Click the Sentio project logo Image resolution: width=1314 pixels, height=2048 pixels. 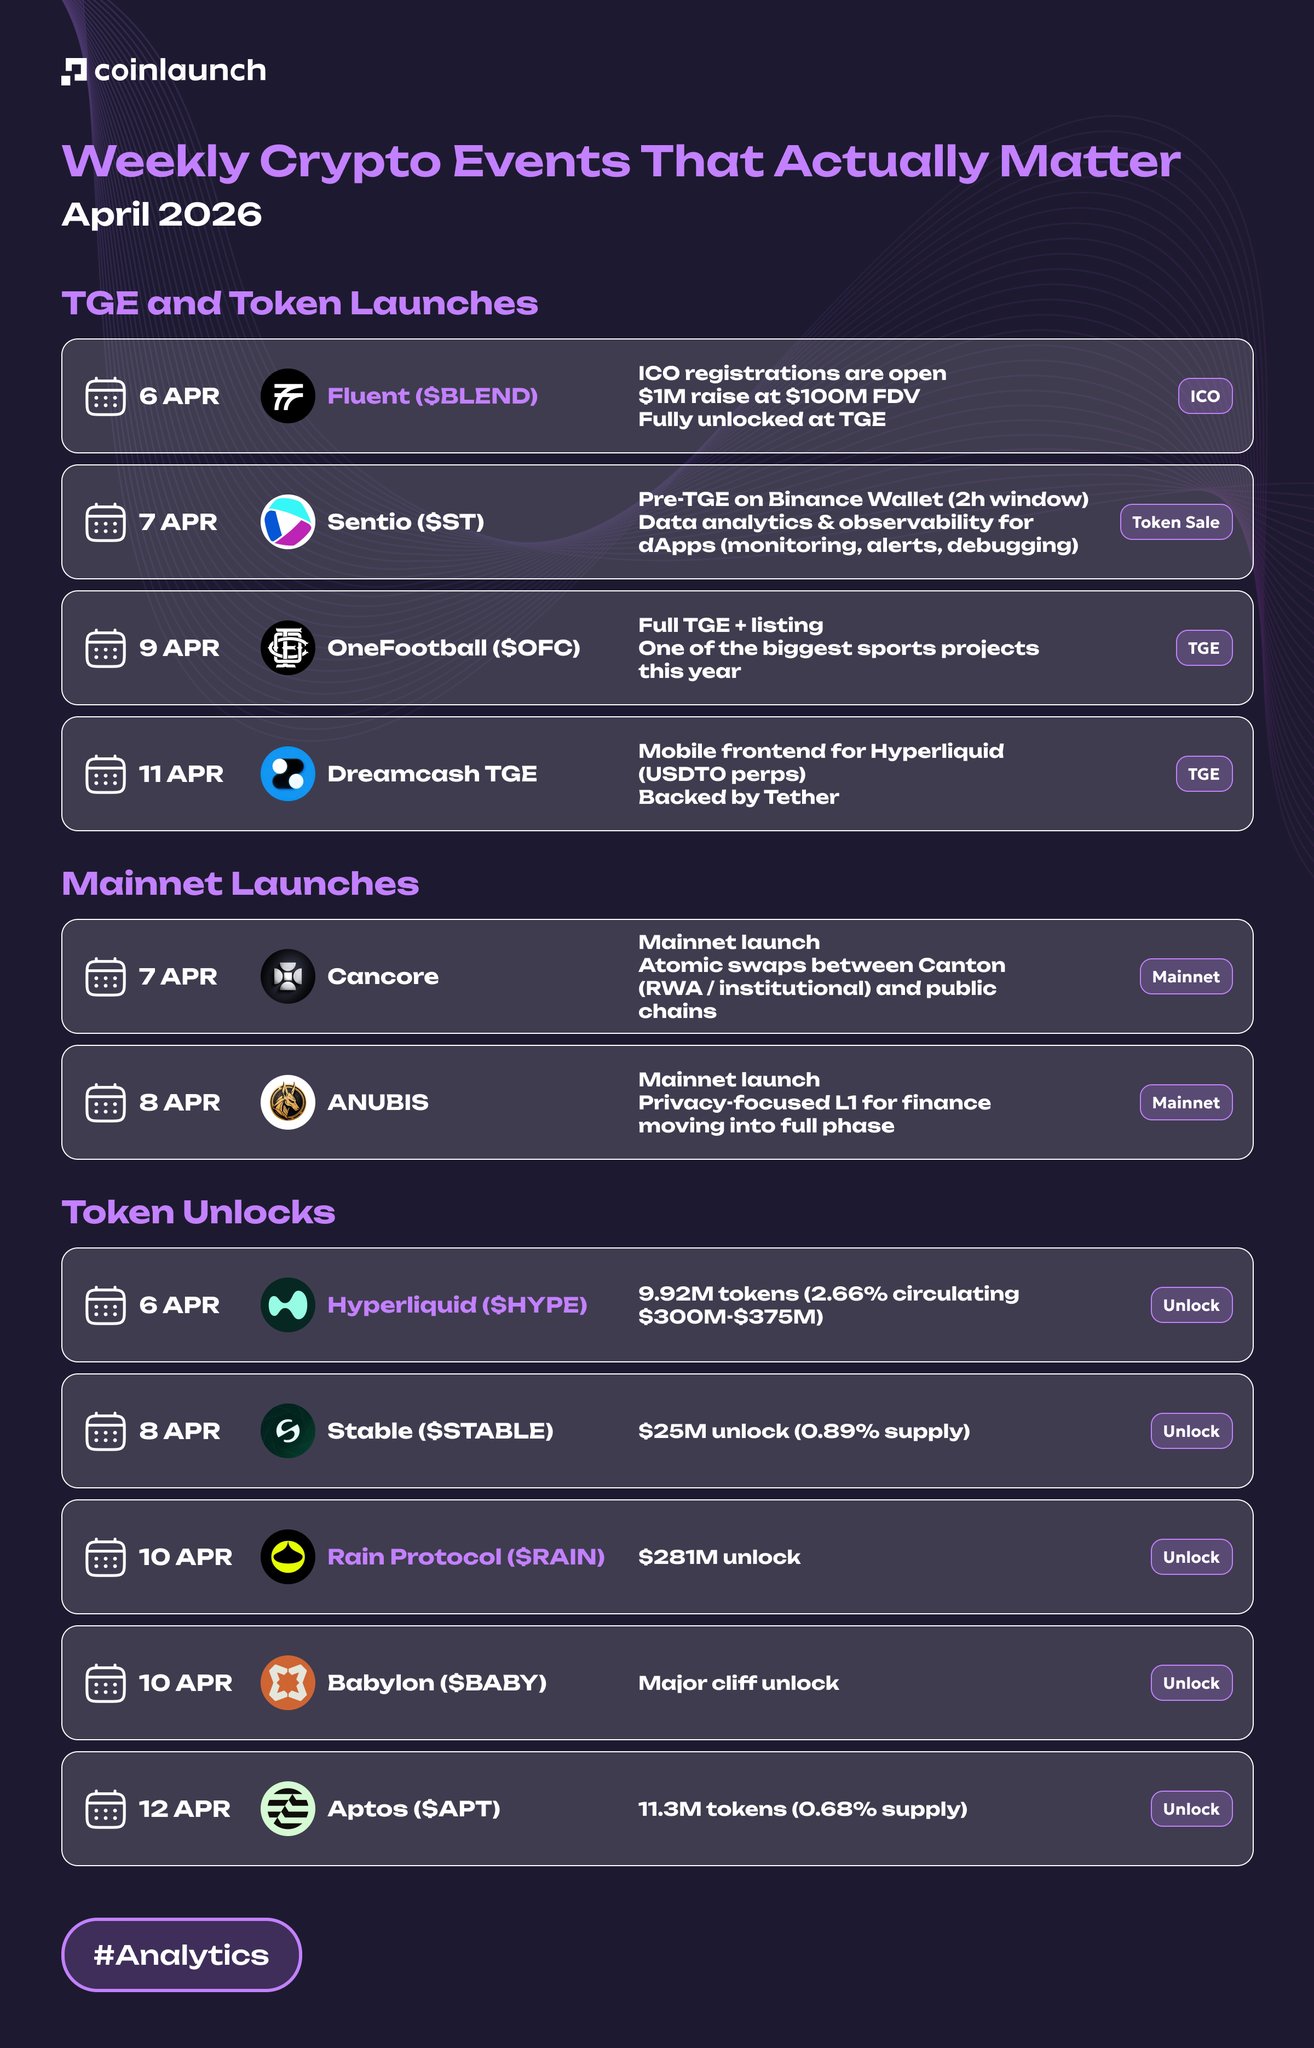pyautogui.click(x=288, y=522)
